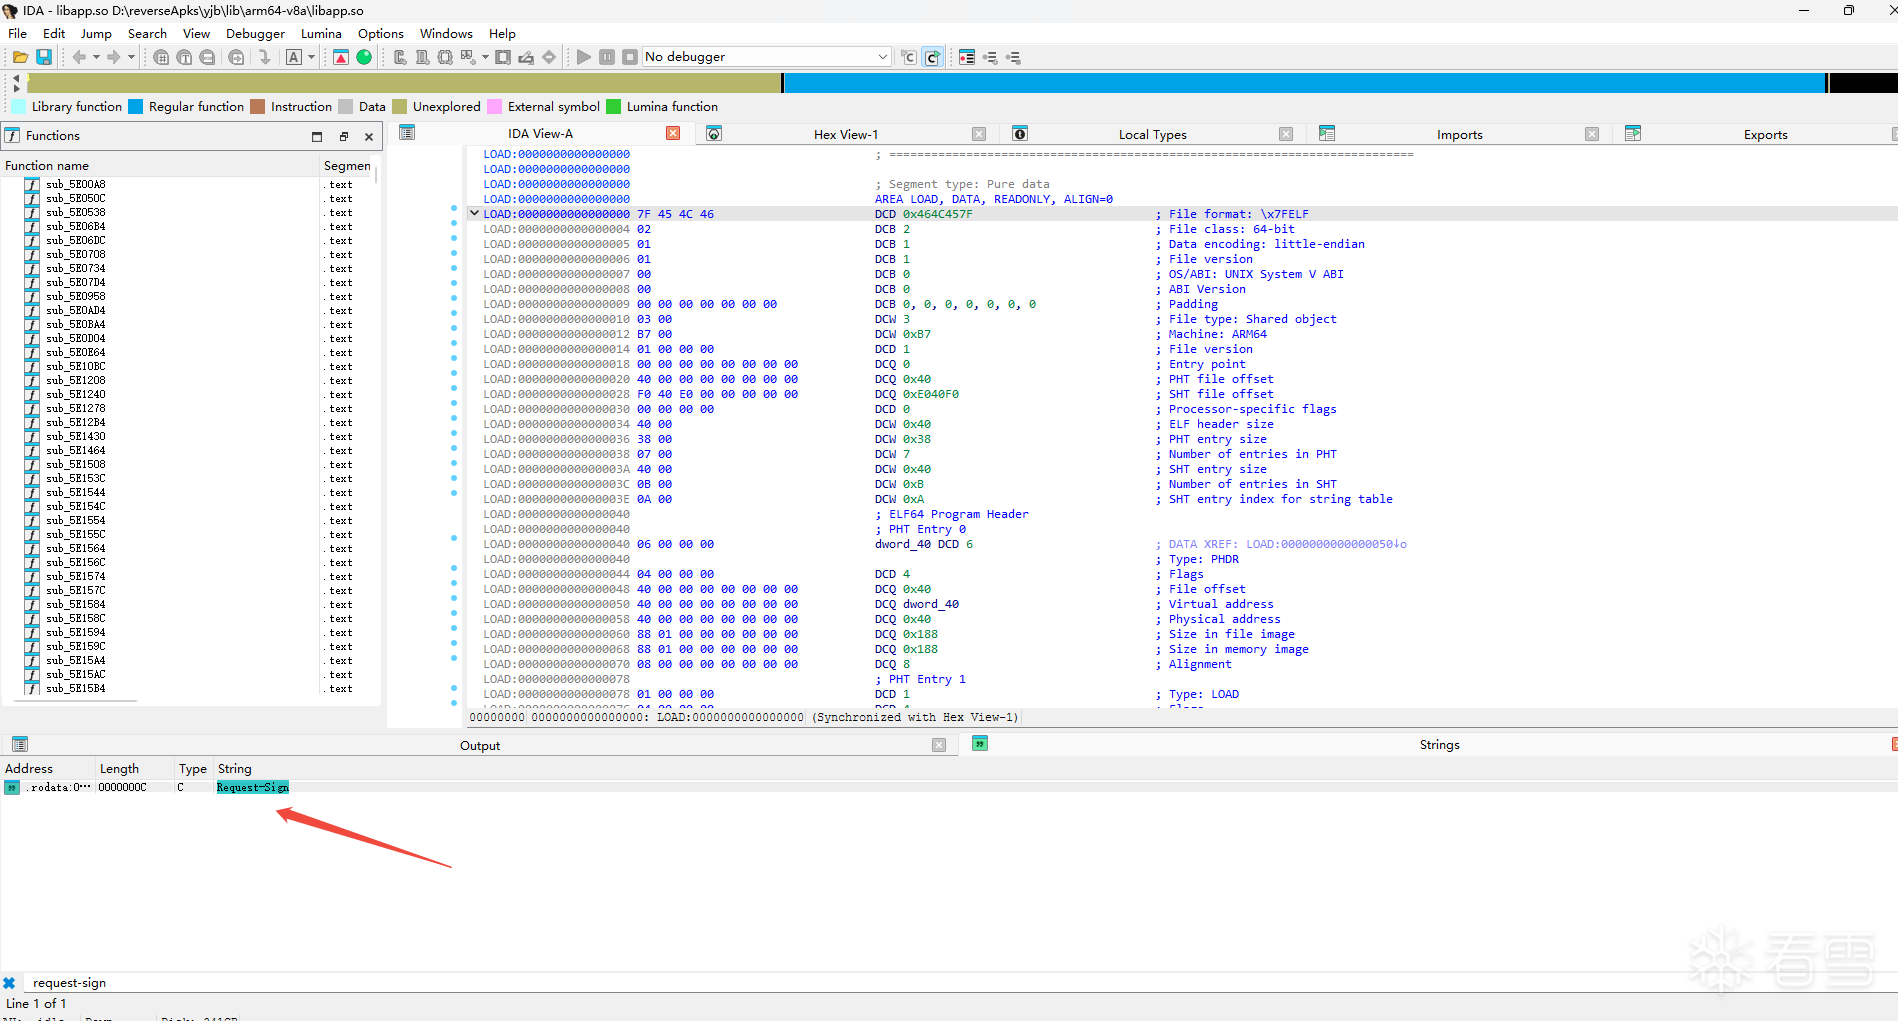Click the red-dot list toolbar icon
The image size is (1898, 1021).
point(967,57)
